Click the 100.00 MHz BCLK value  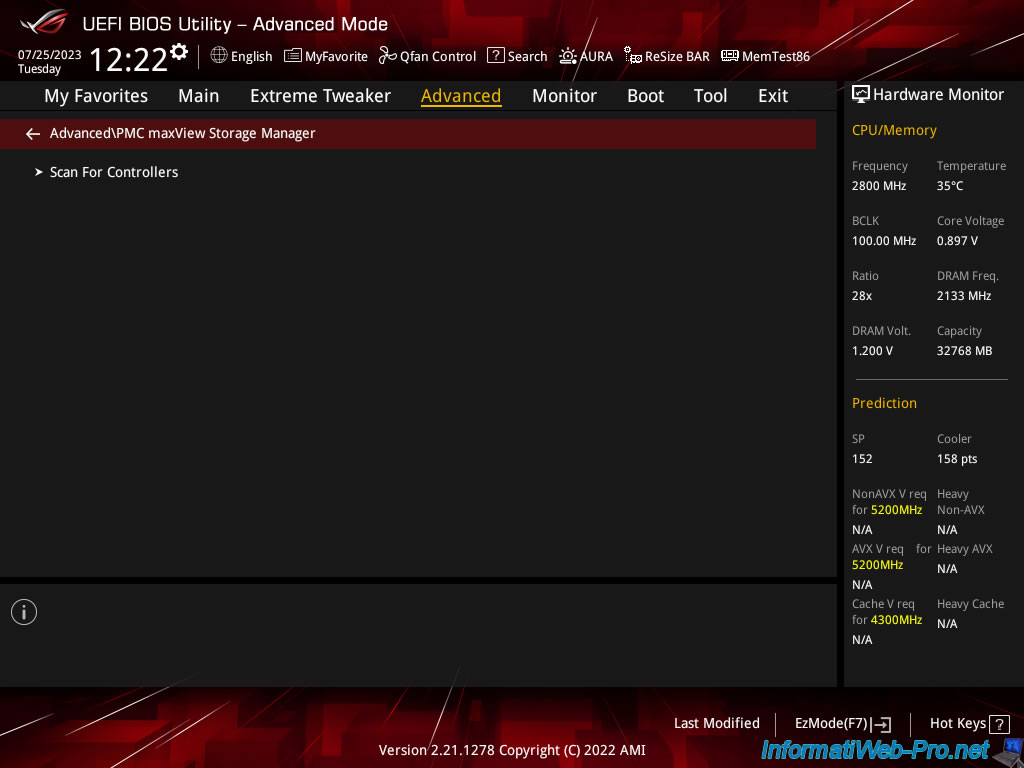pyautogui.click(x=884, y=241)
